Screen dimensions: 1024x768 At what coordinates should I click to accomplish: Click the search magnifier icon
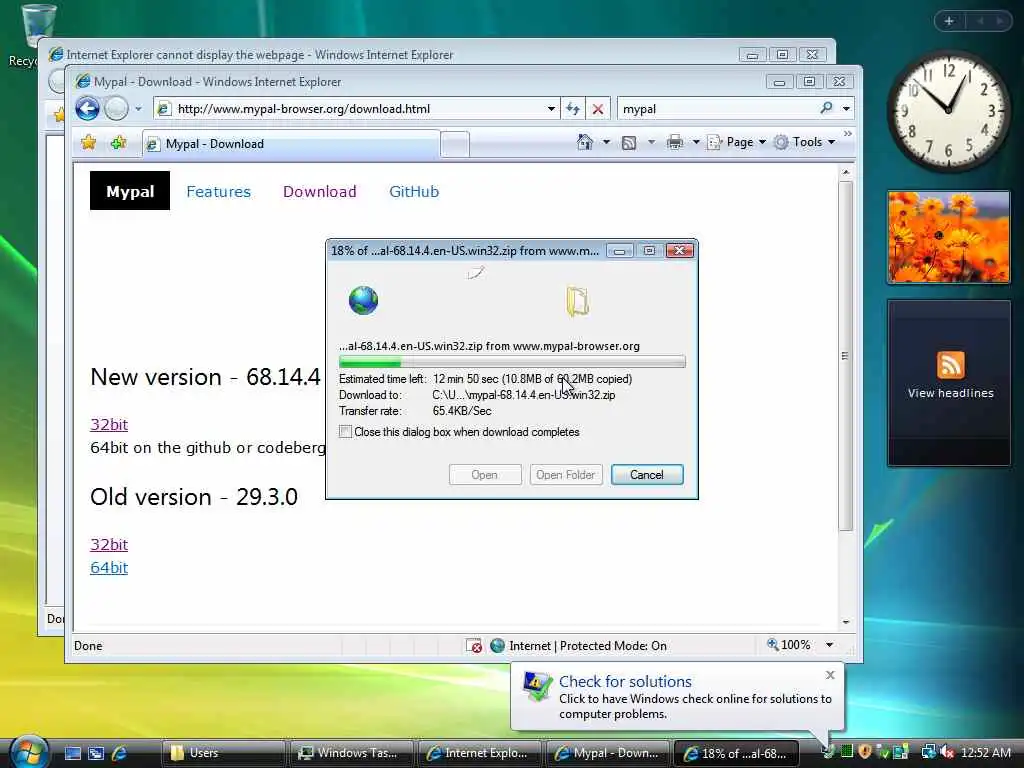(x=827, y=108)
